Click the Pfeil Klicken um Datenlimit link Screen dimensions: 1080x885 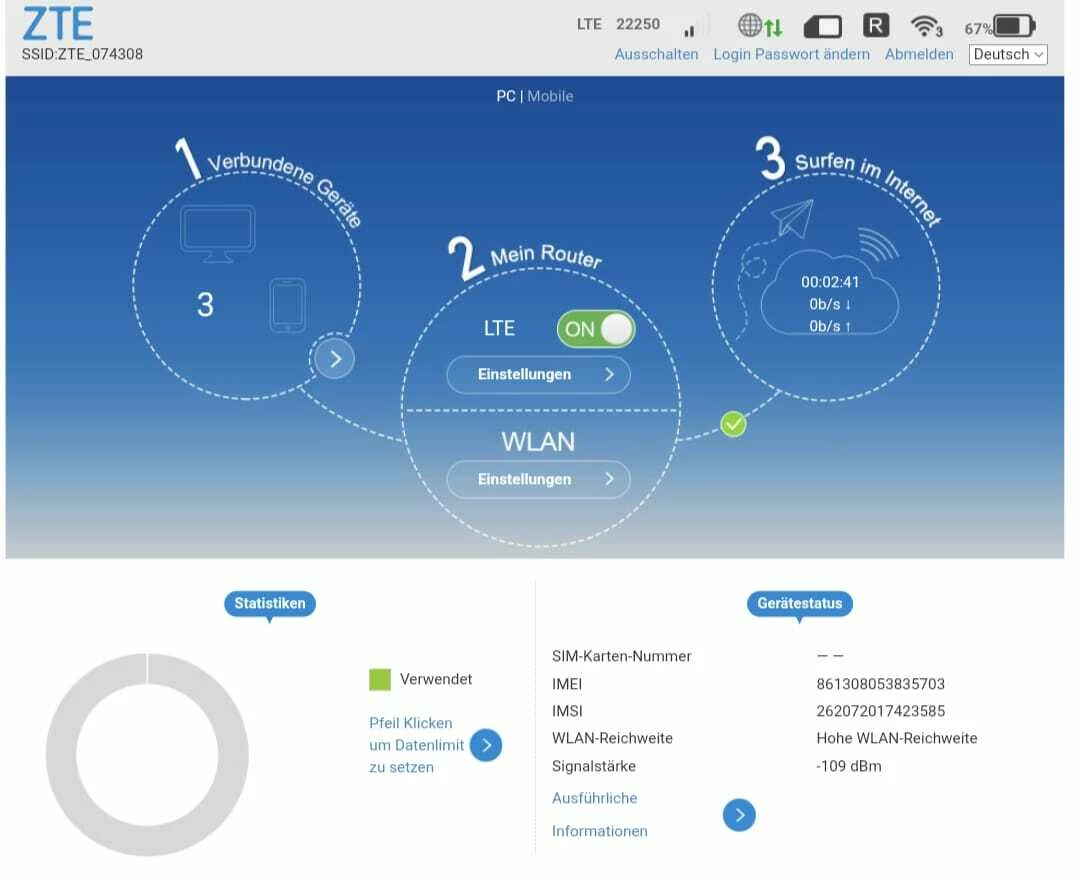[x=416, y=745]
